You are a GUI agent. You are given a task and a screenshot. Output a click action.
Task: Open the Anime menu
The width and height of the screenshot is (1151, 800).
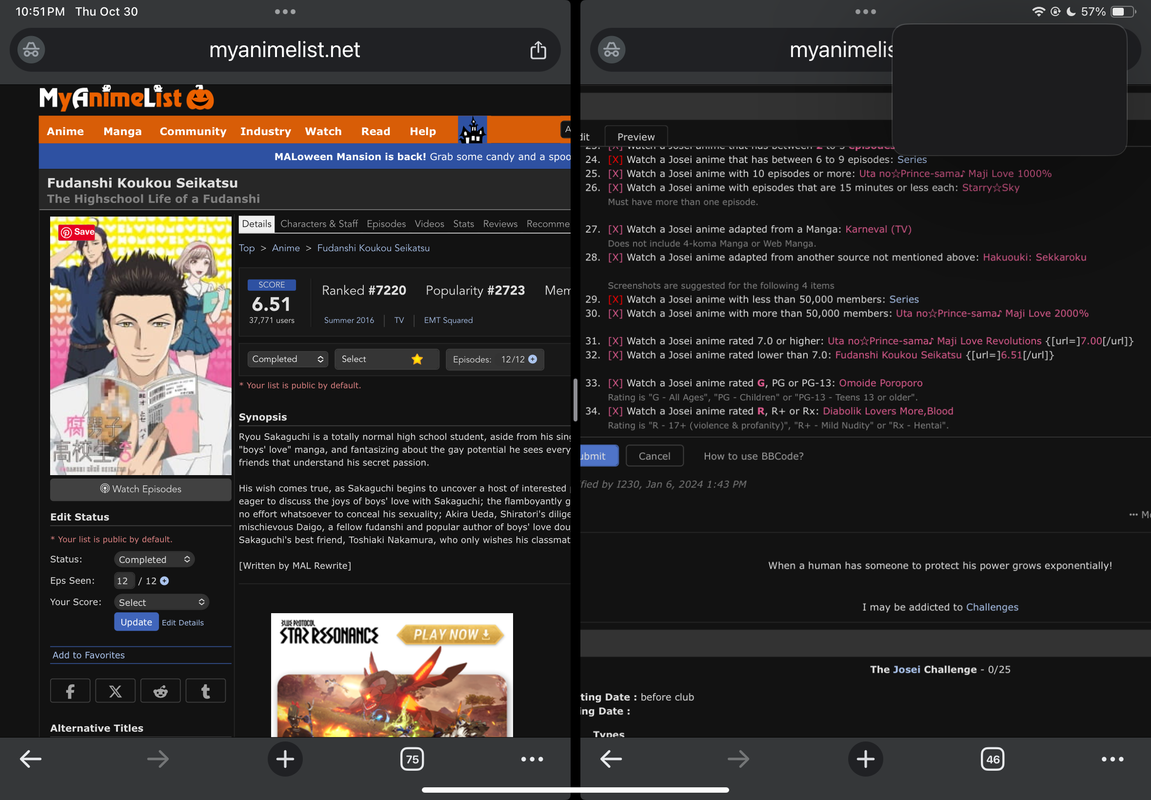tap(65, 131)
